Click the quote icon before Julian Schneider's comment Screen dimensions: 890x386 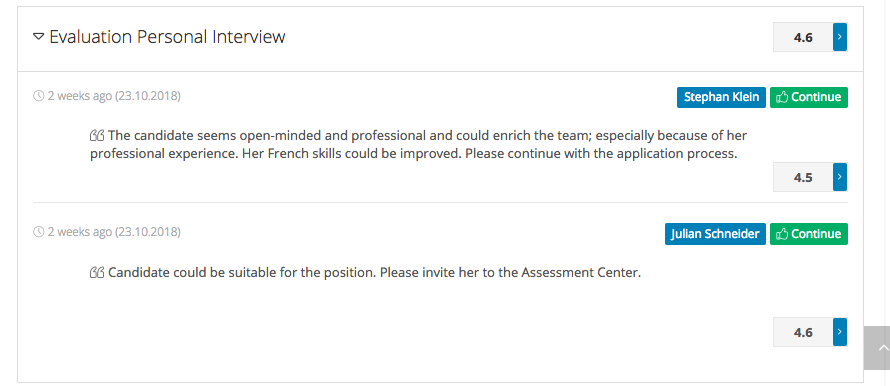pyautogui.click(x=97, y=272)
